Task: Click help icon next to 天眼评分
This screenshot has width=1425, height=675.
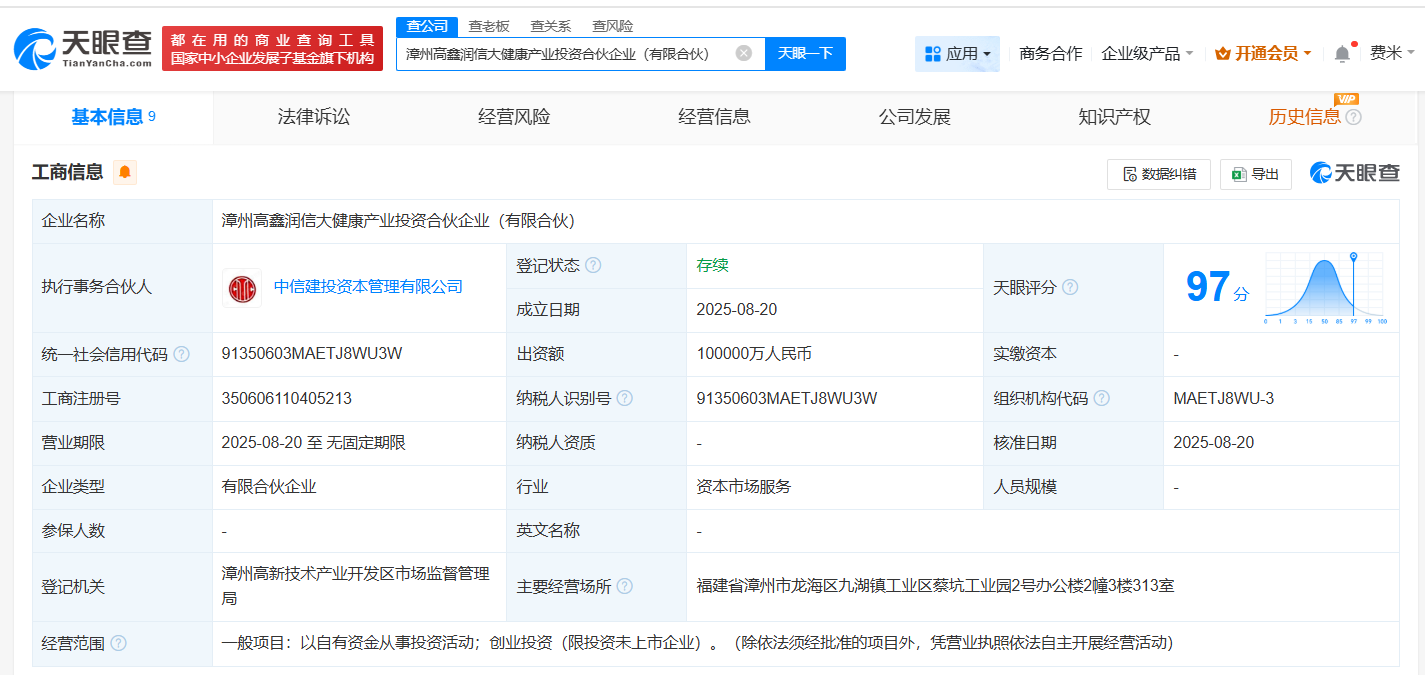Action: coord(1070,288)
